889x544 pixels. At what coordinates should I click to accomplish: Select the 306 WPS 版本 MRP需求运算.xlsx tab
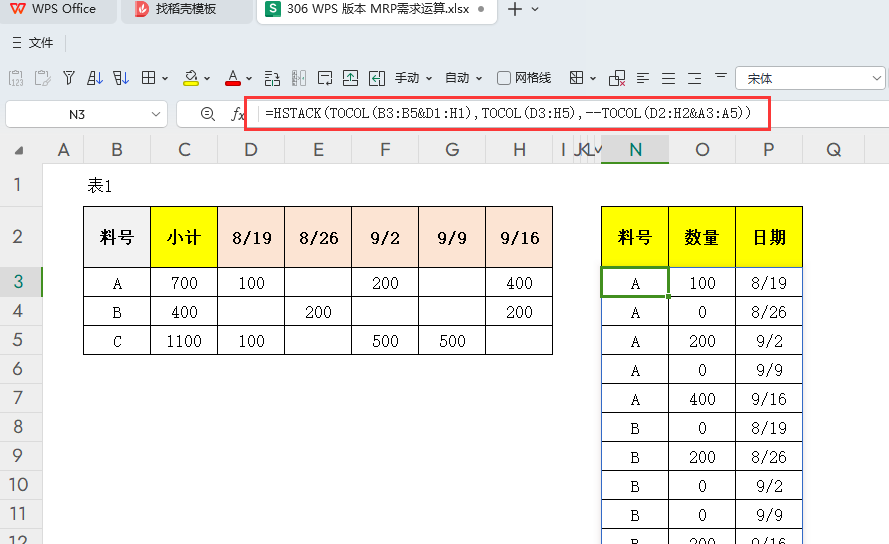377,10
